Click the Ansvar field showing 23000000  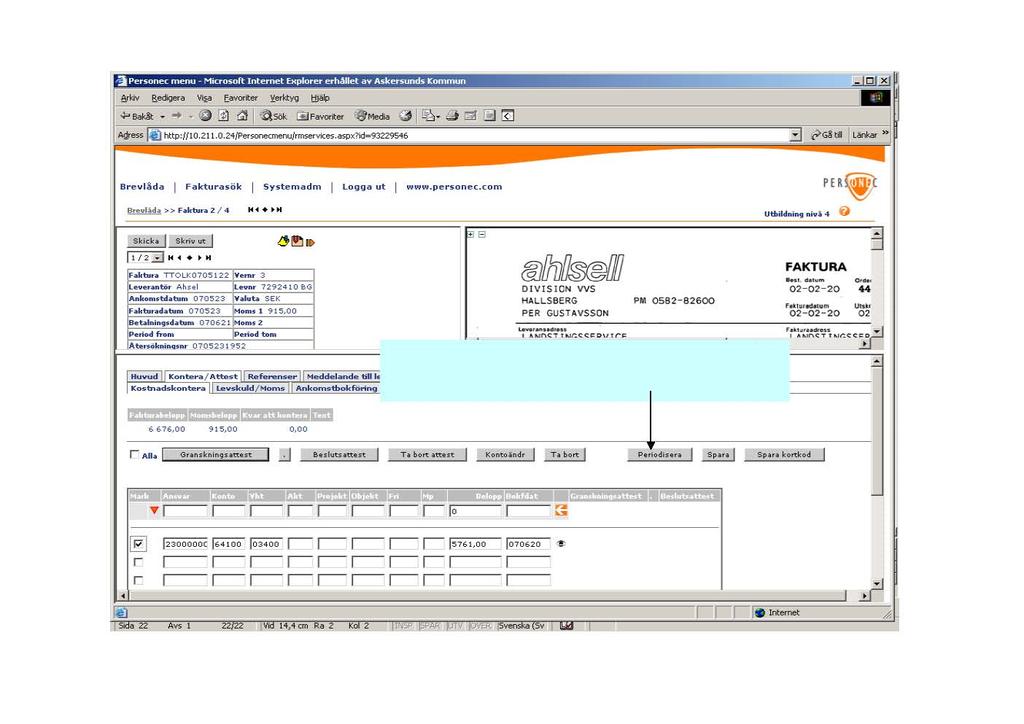pyautogui.click(x=185, y=543)
